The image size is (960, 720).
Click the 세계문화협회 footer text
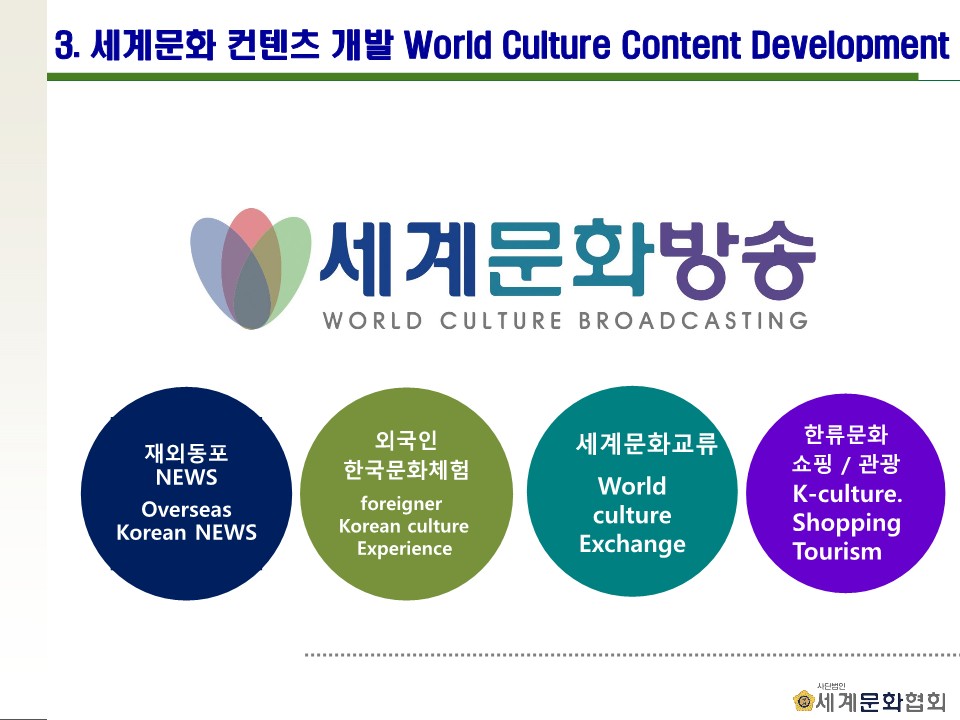click(x=881, y=702)
